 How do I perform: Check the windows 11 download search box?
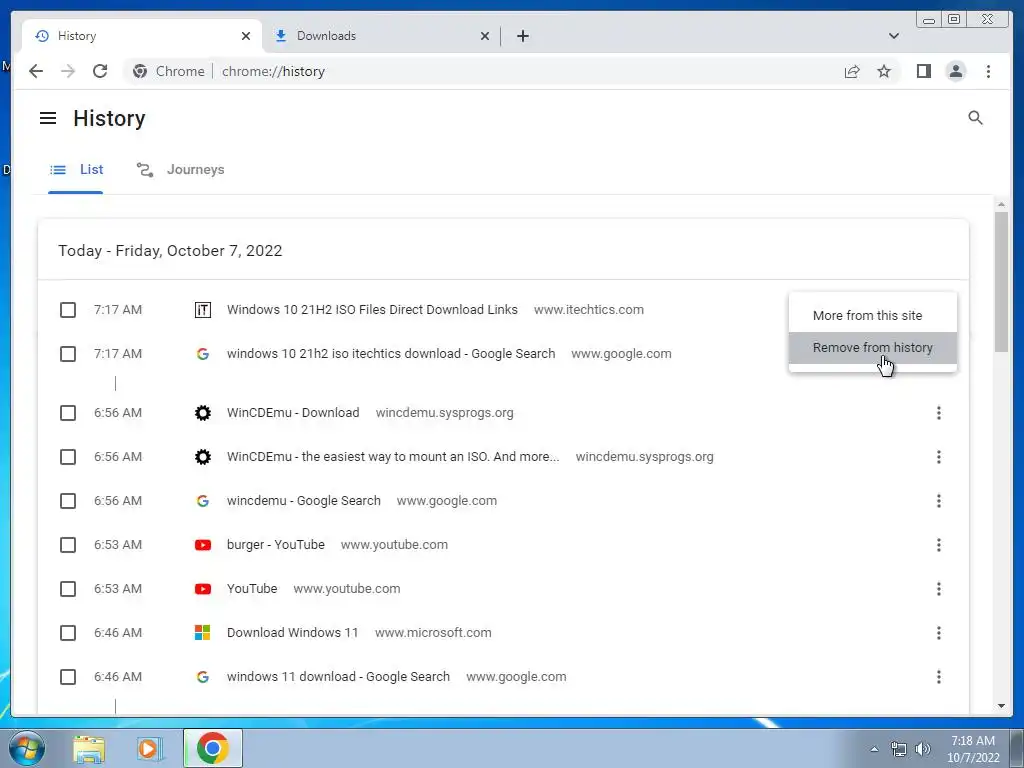pyautogui.click(x=68, y=677)
